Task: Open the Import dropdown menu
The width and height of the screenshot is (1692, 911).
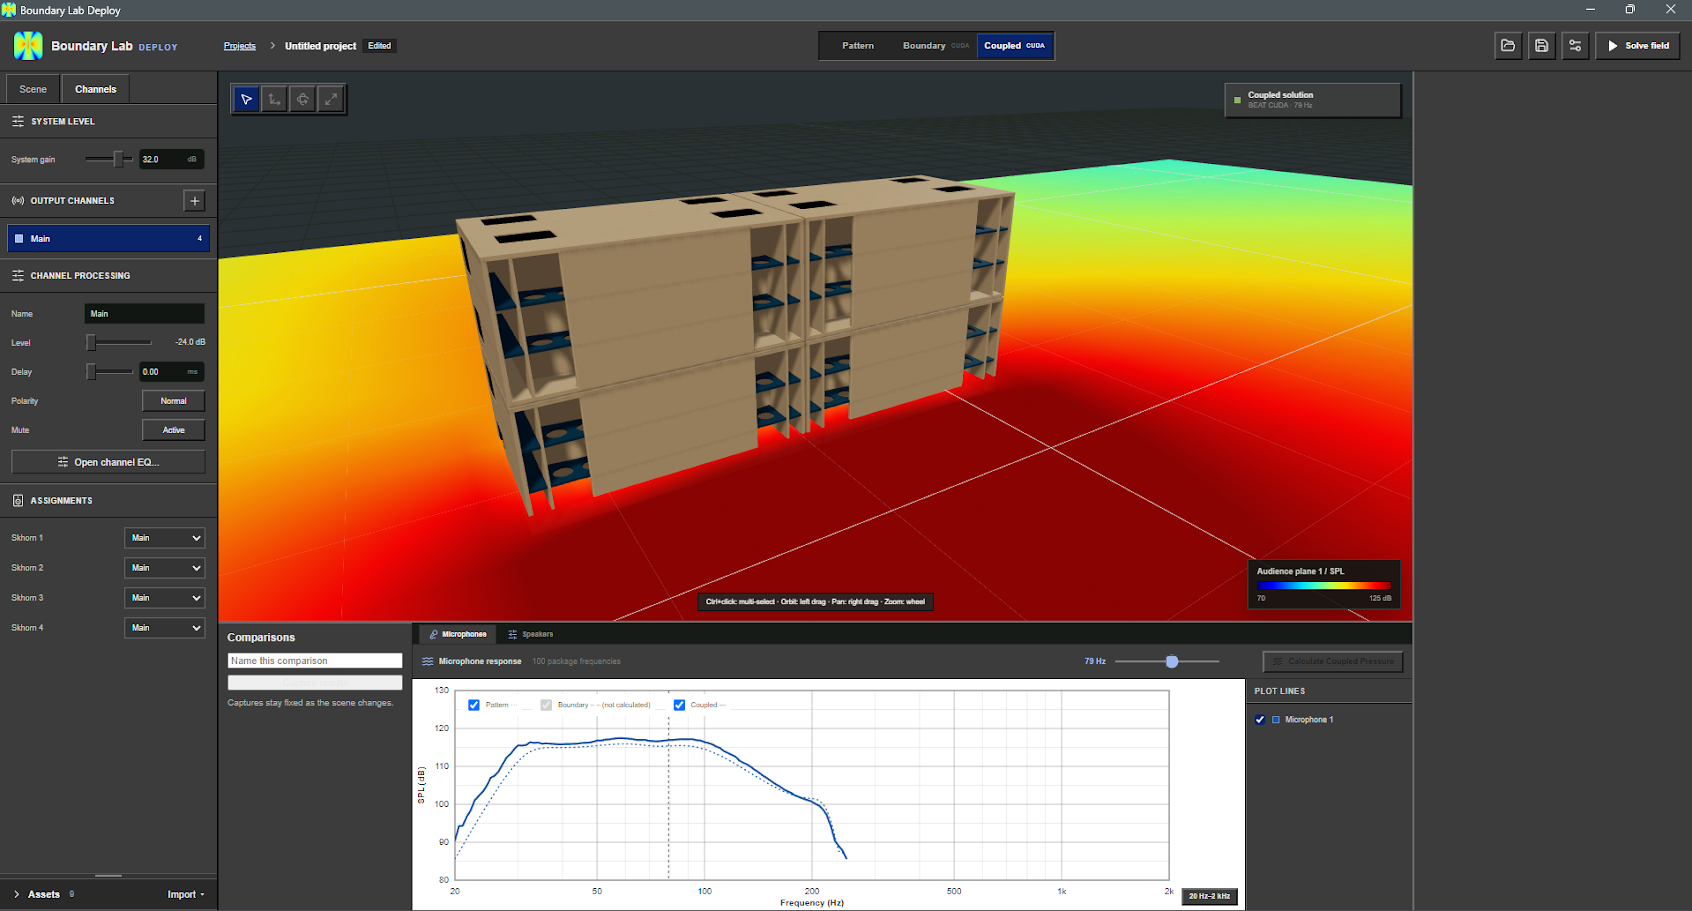Action: [186, 894]
